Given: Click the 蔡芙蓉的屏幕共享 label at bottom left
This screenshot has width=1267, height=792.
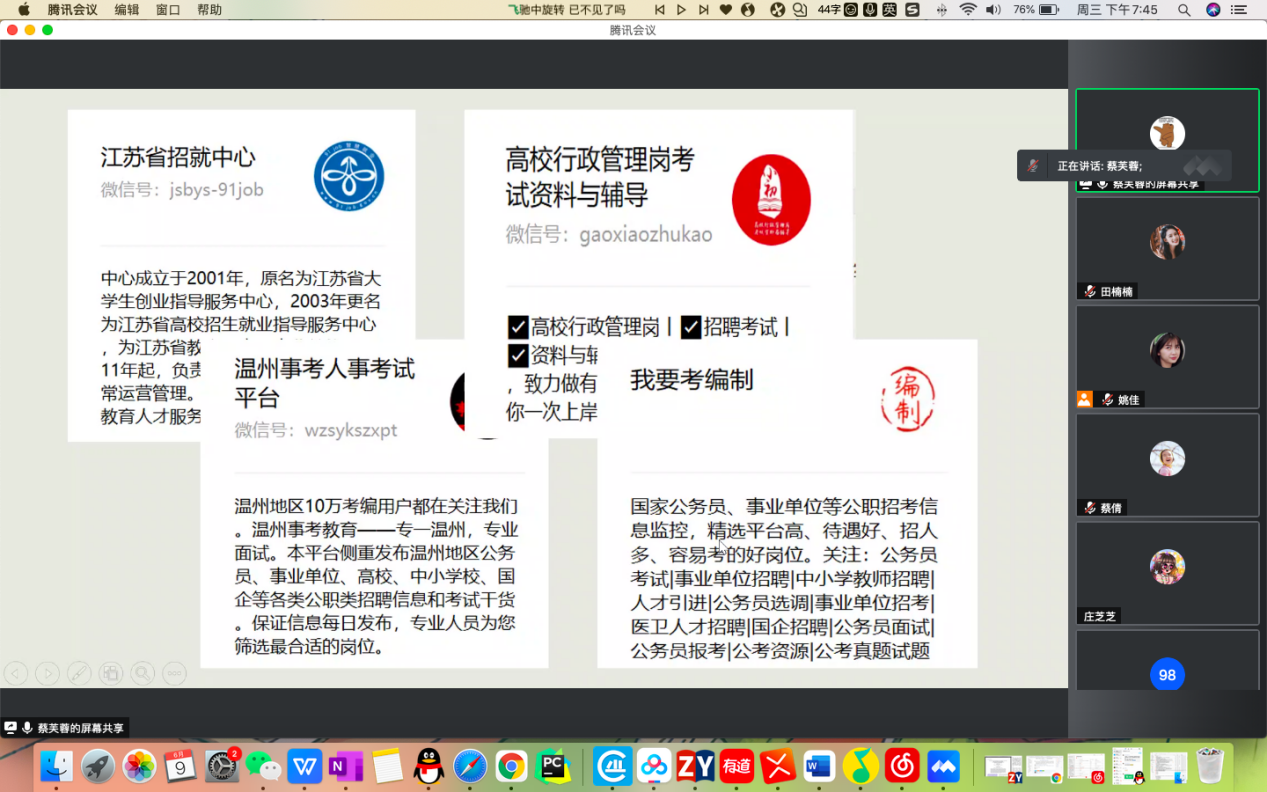Looking at the screenshot, I should click(66, 728).
